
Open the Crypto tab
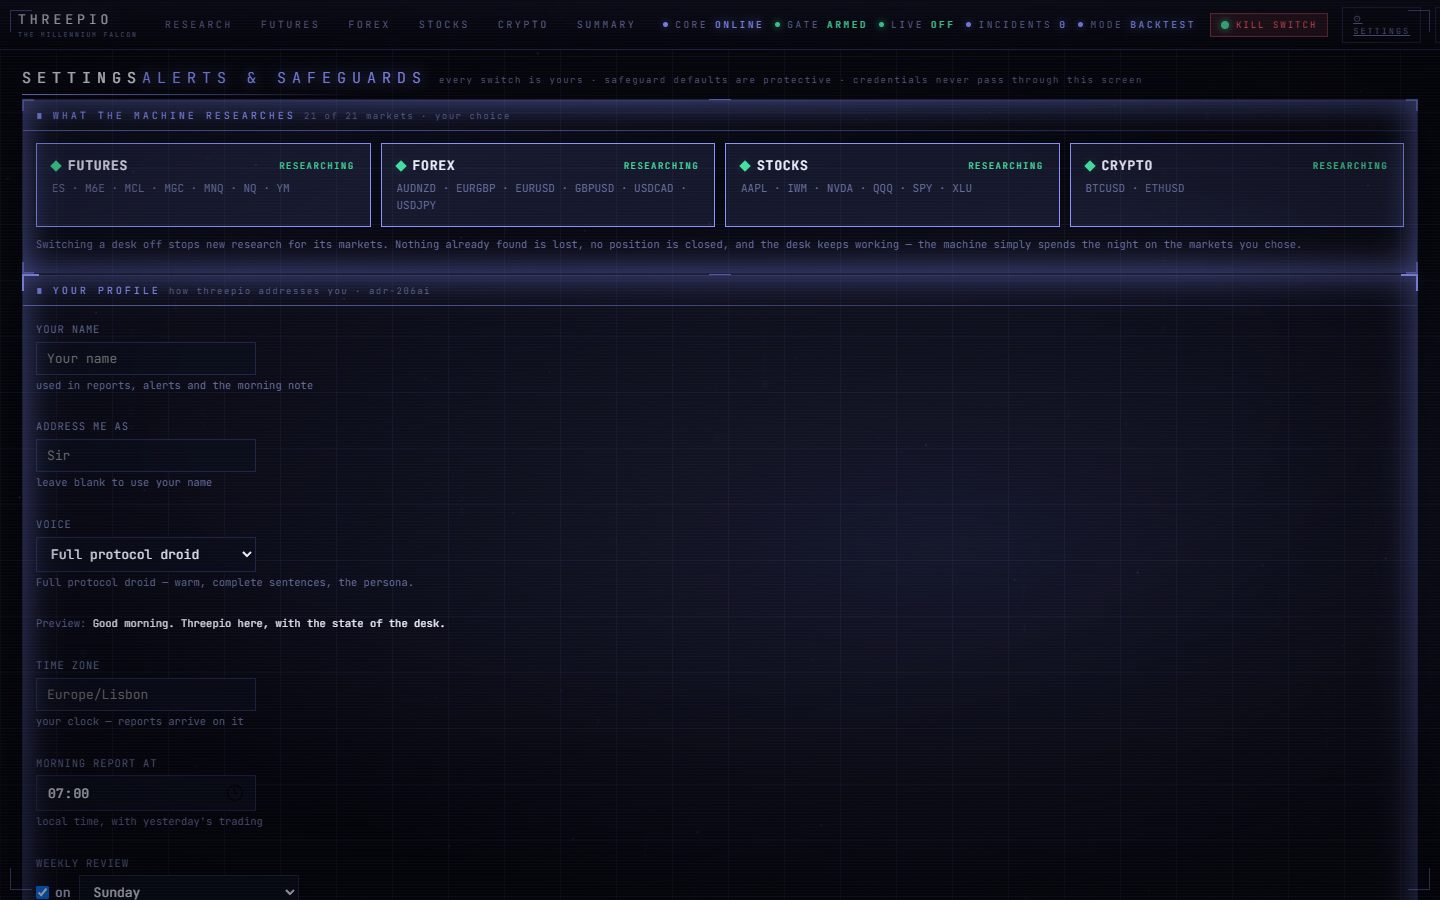523,24
